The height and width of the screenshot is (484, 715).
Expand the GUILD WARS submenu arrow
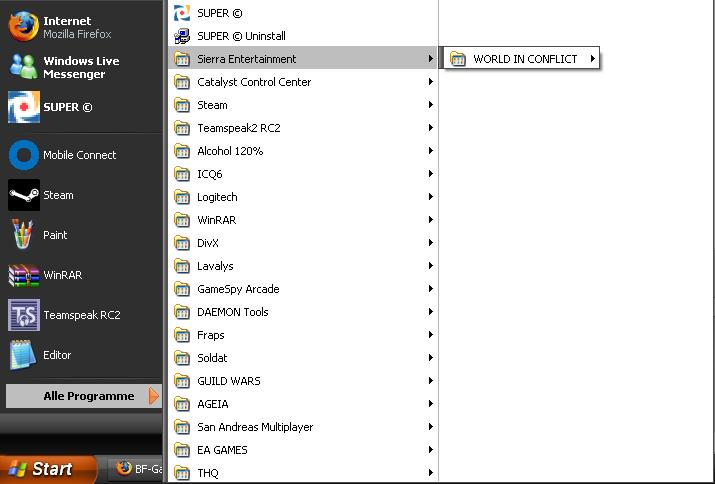click(x=430, y=380)
